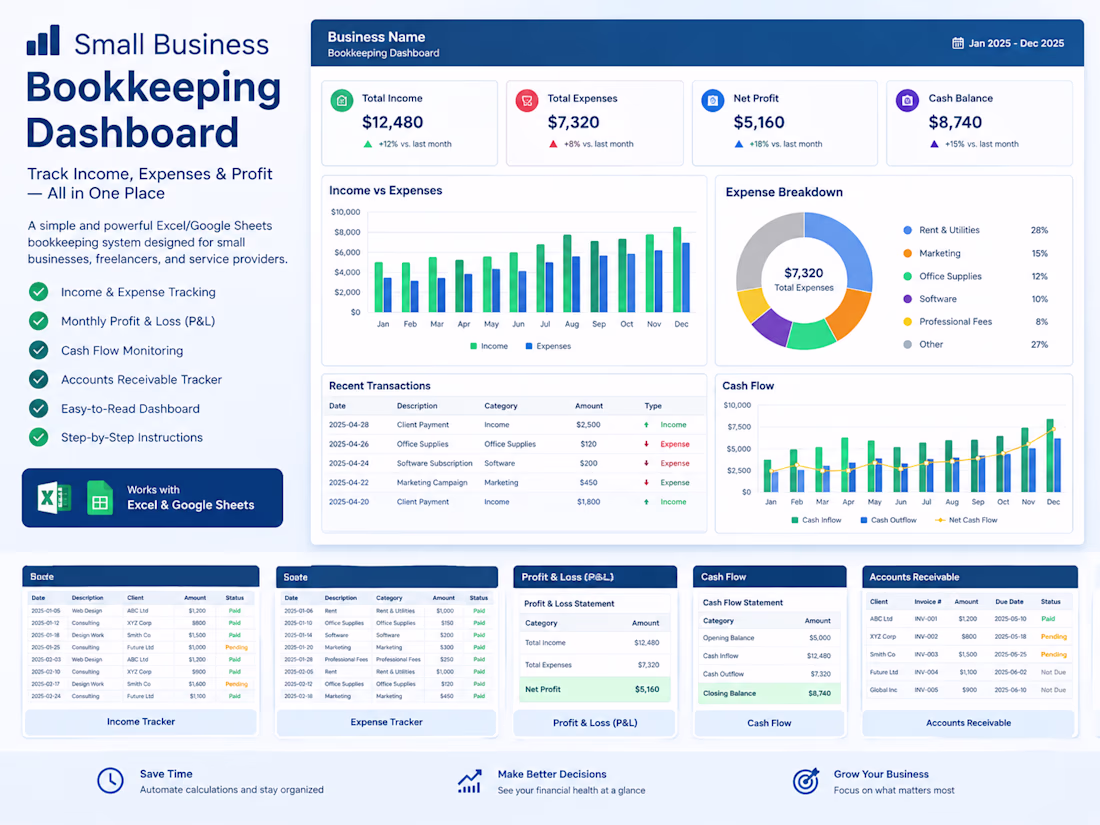The height and width of the screenshot is (825, 1100).
Task: Click the green up arrow in the 2025-04-28 row
Action: tap(646, 425)
